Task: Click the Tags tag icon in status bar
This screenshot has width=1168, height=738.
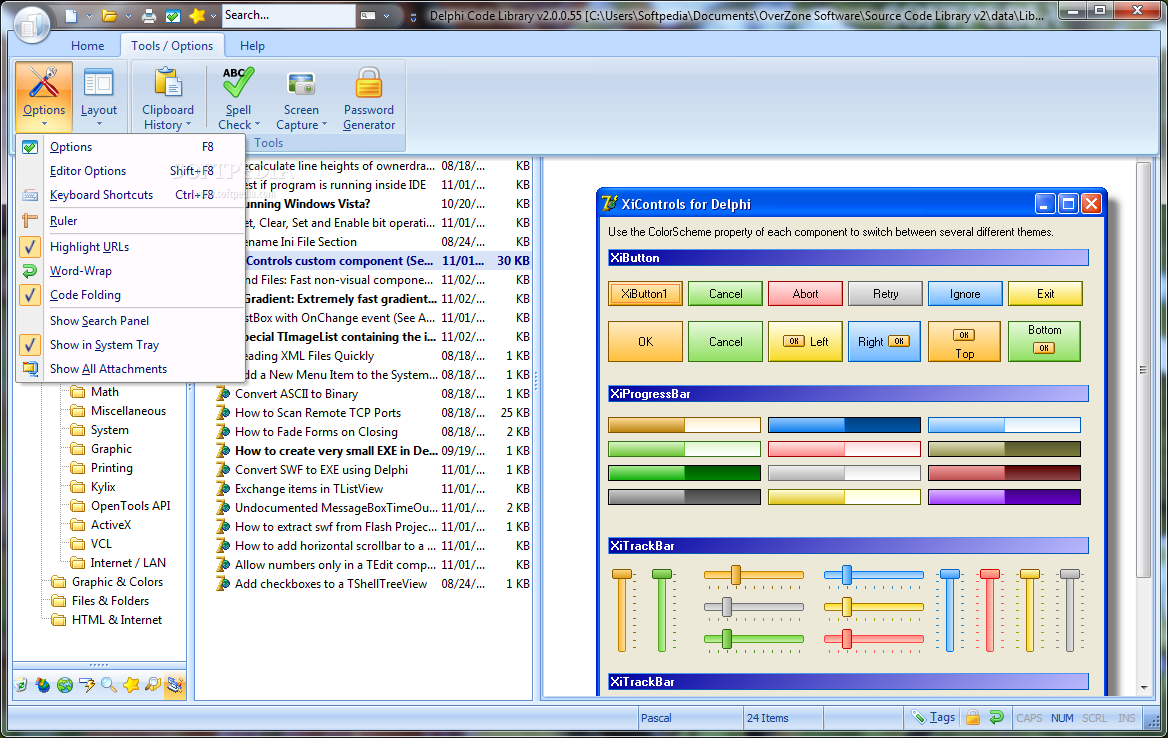Action: [918, 717]
